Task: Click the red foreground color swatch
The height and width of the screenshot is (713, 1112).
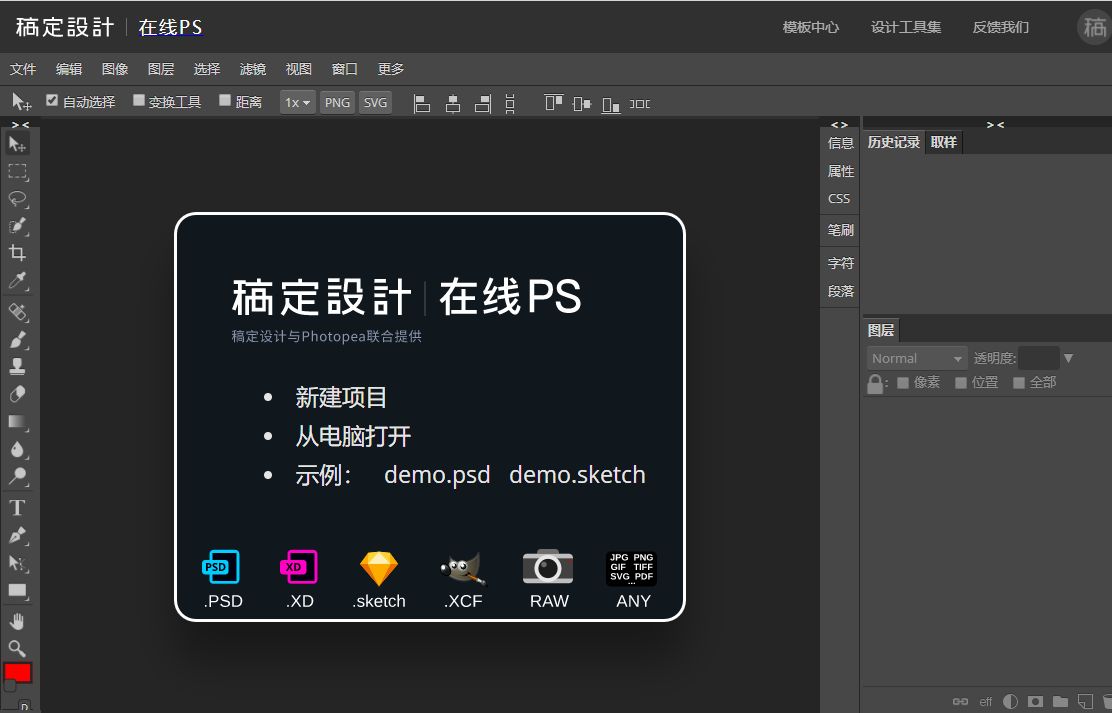Action: [18, 672]
